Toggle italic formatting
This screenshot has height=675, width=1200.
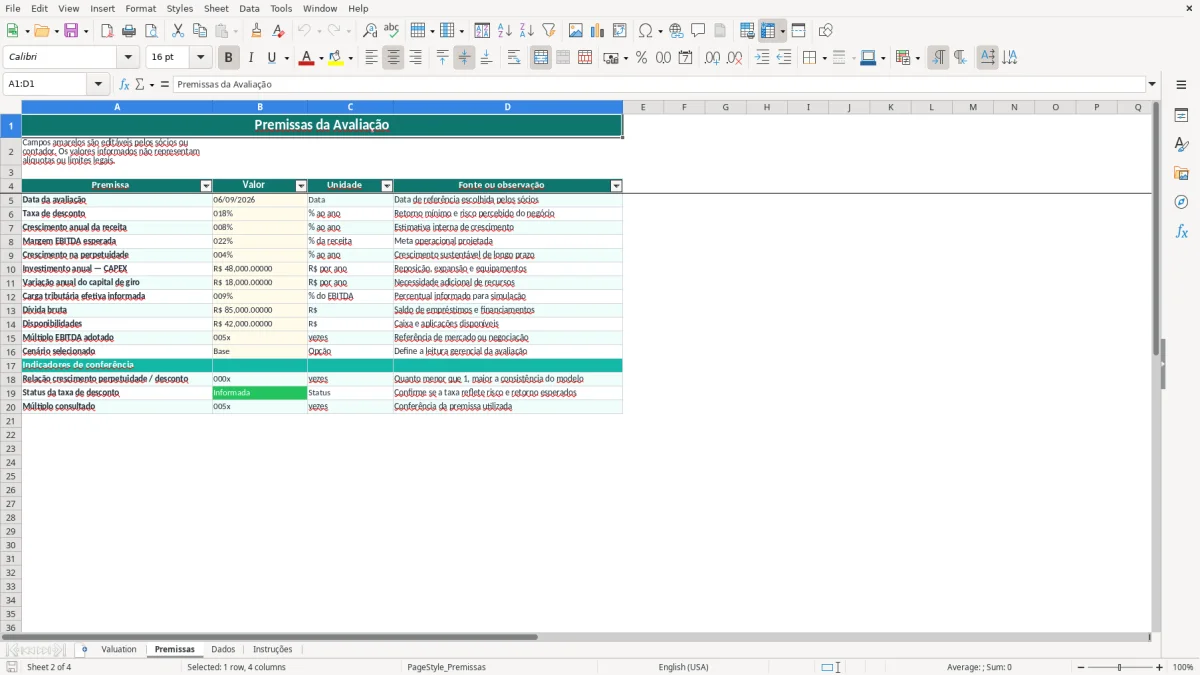coord(251,58)
